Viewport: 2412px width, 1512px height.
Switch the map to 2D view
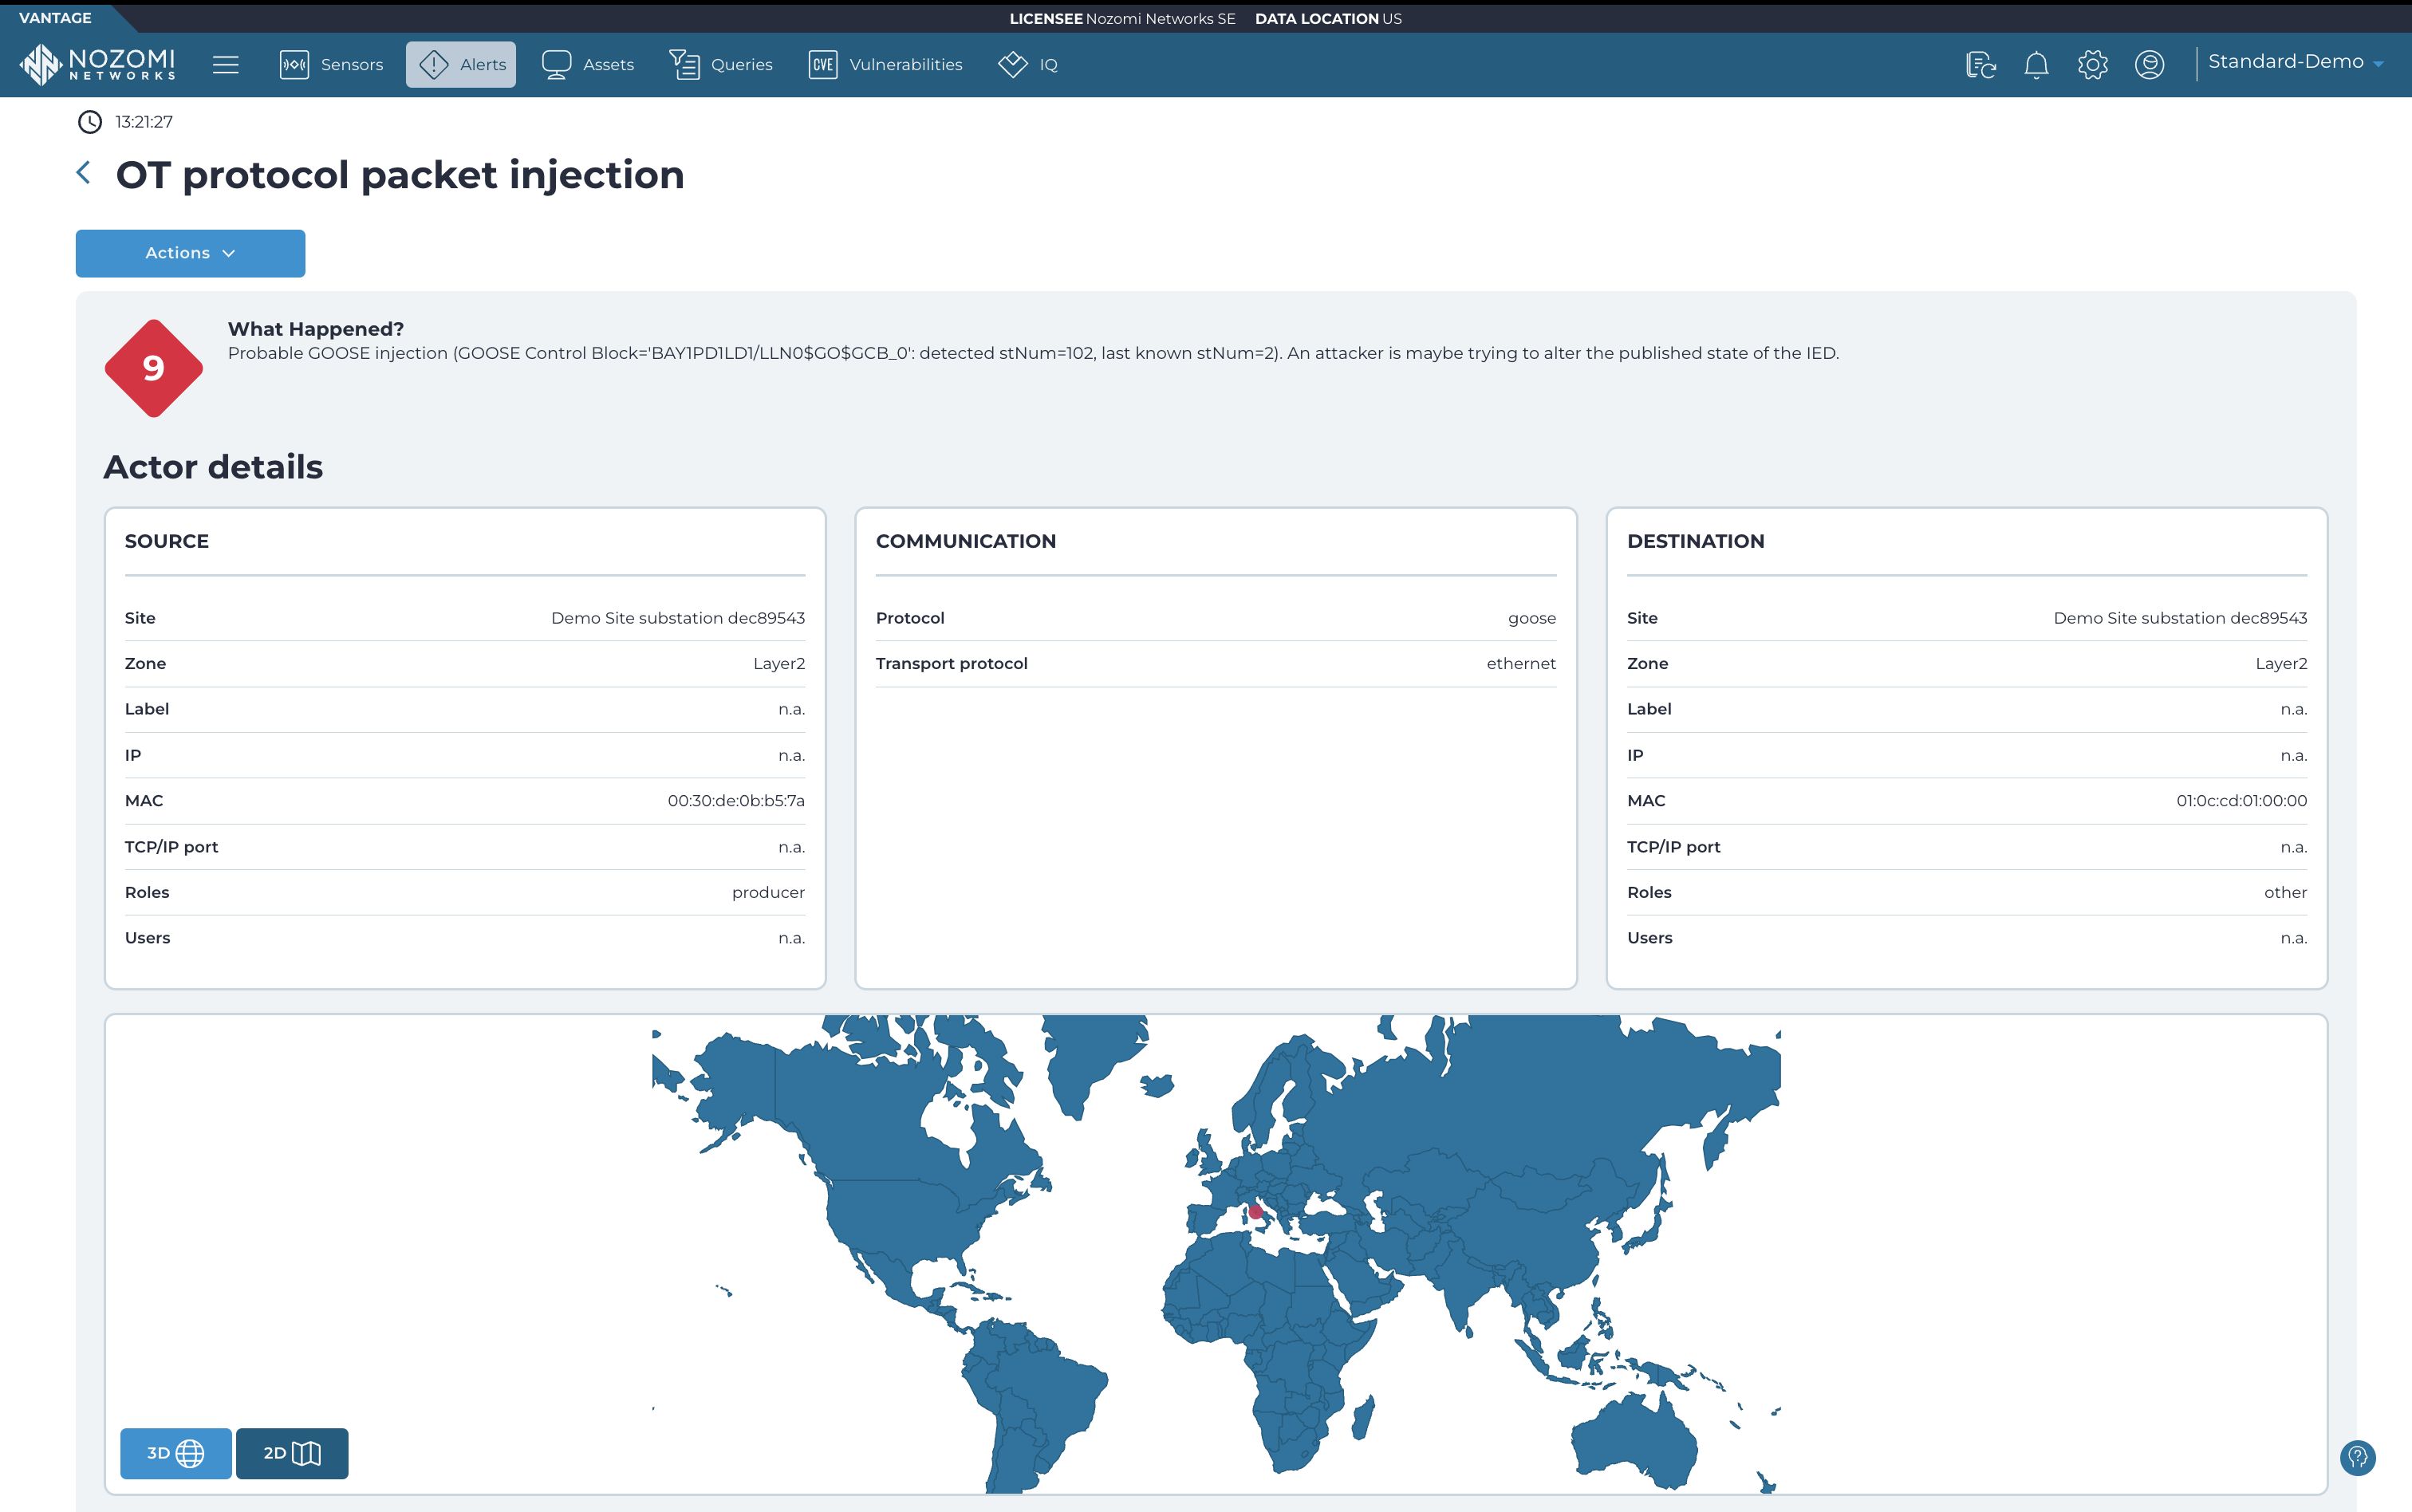(291, 1453)
